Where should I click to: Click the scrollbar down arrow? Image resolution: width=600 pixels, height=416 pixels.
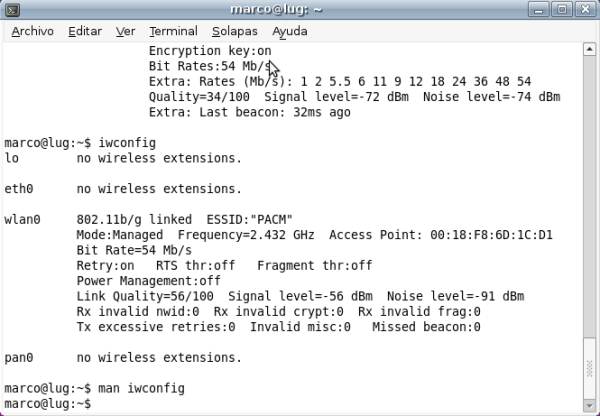coord(590,407)
